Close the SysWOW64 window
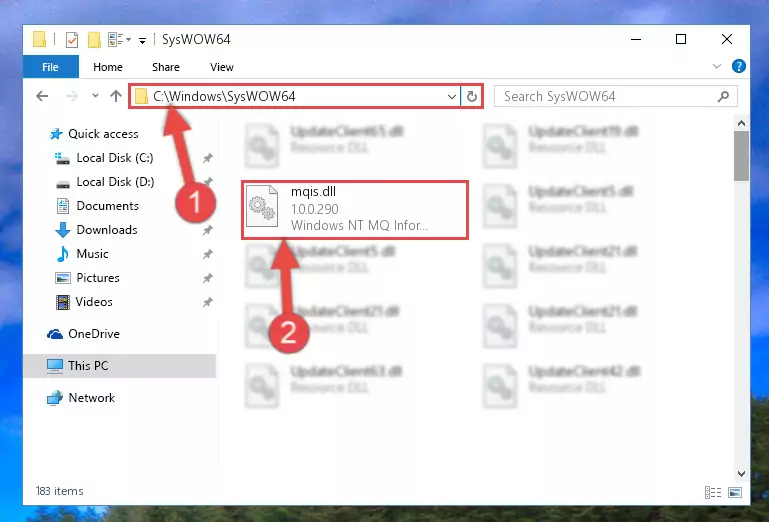The height and width of the screenshot is (522, 769). tap(727, 39)
